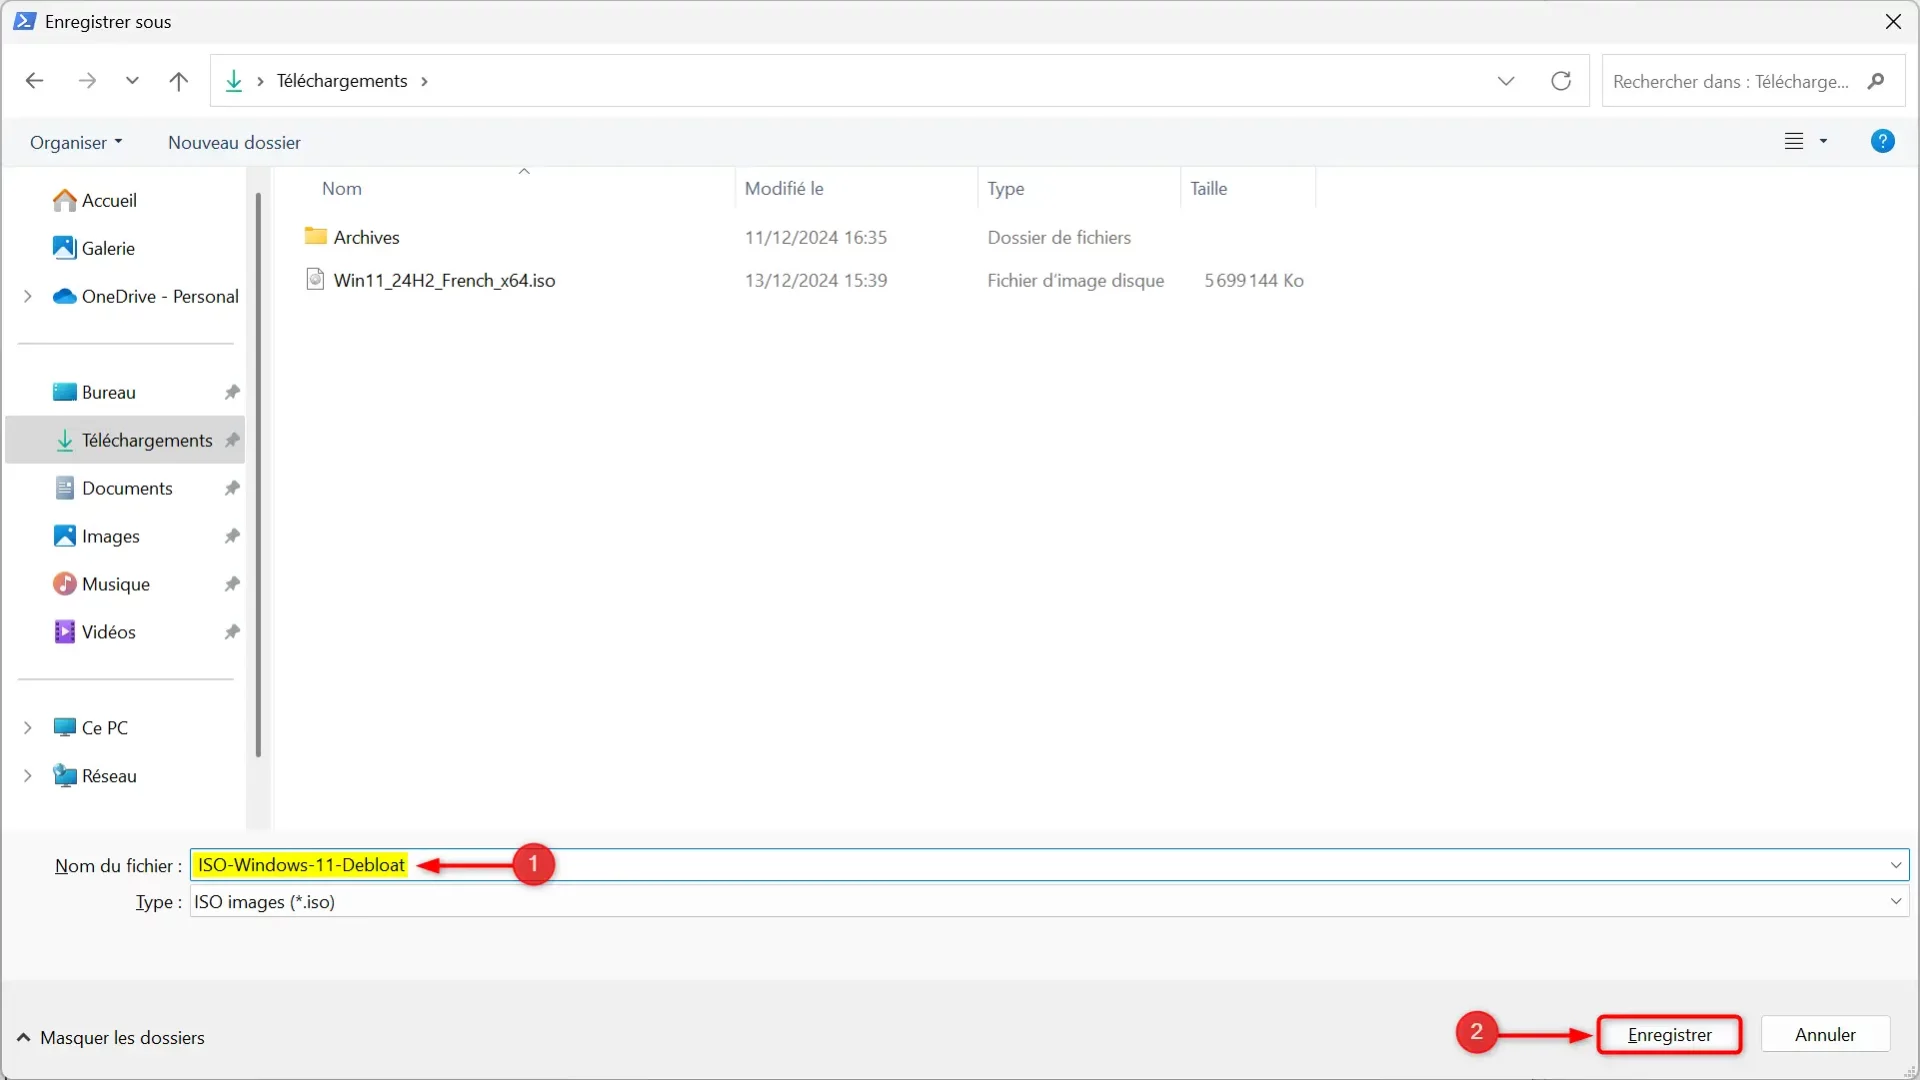The image size is (1920, 1080).
Task: Open the file name dropdown arrow
Action: click(1895, 865)
